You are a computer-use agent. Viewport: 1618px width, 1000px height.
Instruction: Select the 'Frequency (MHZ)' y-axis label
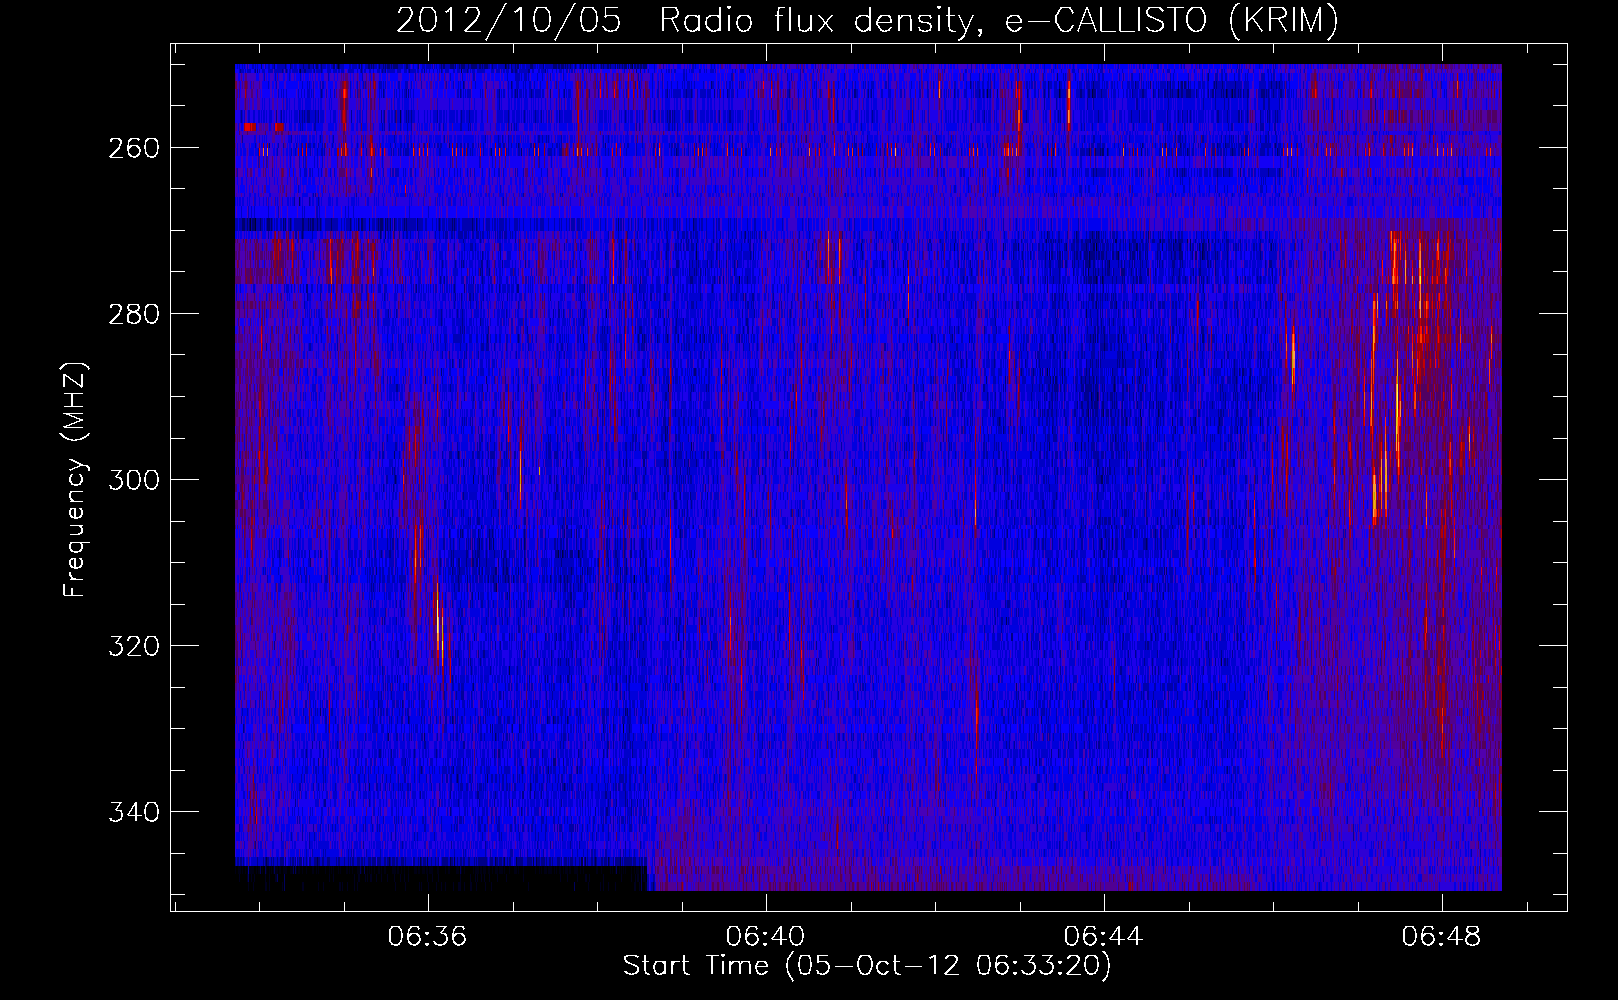coord(75,479)
